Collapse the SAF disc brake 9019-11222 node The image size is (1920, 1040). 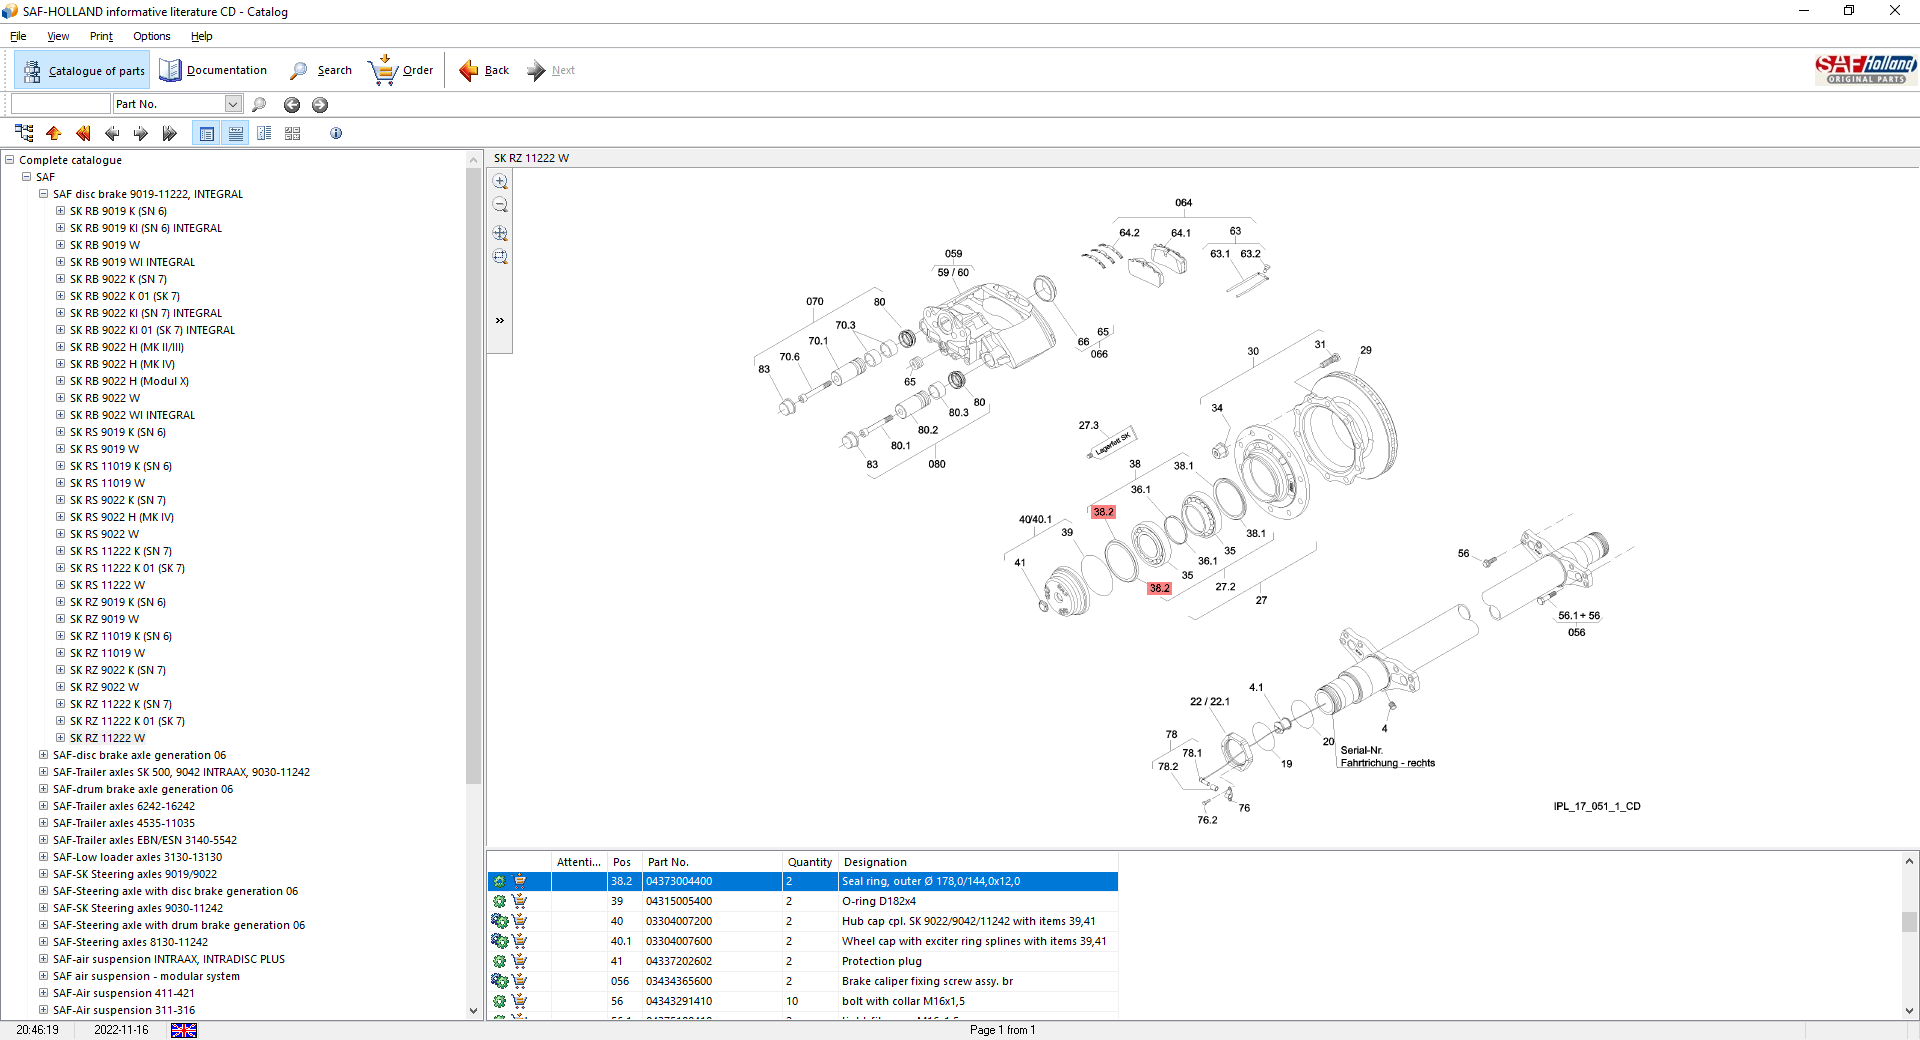pyautogui.click(x=43, y=194)
